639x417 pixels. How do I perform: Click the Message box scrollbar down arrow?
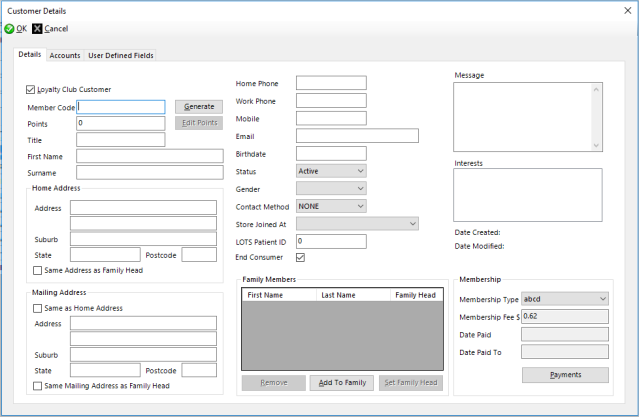(597, 146)
